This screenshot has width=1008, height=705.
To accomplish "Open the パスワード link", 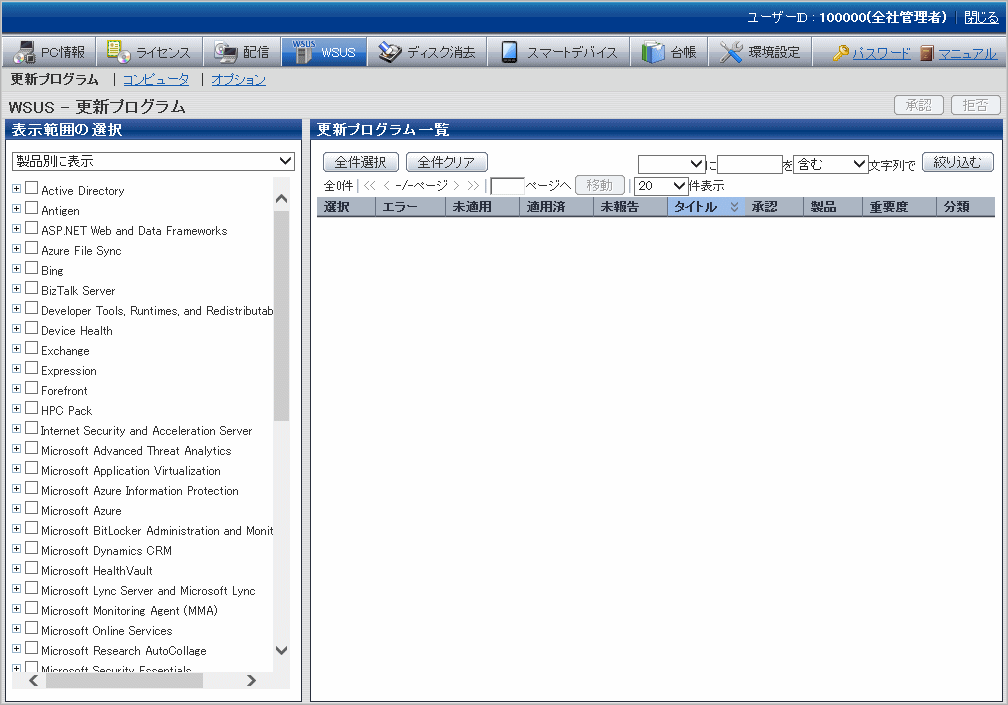I will click(881, 53).
